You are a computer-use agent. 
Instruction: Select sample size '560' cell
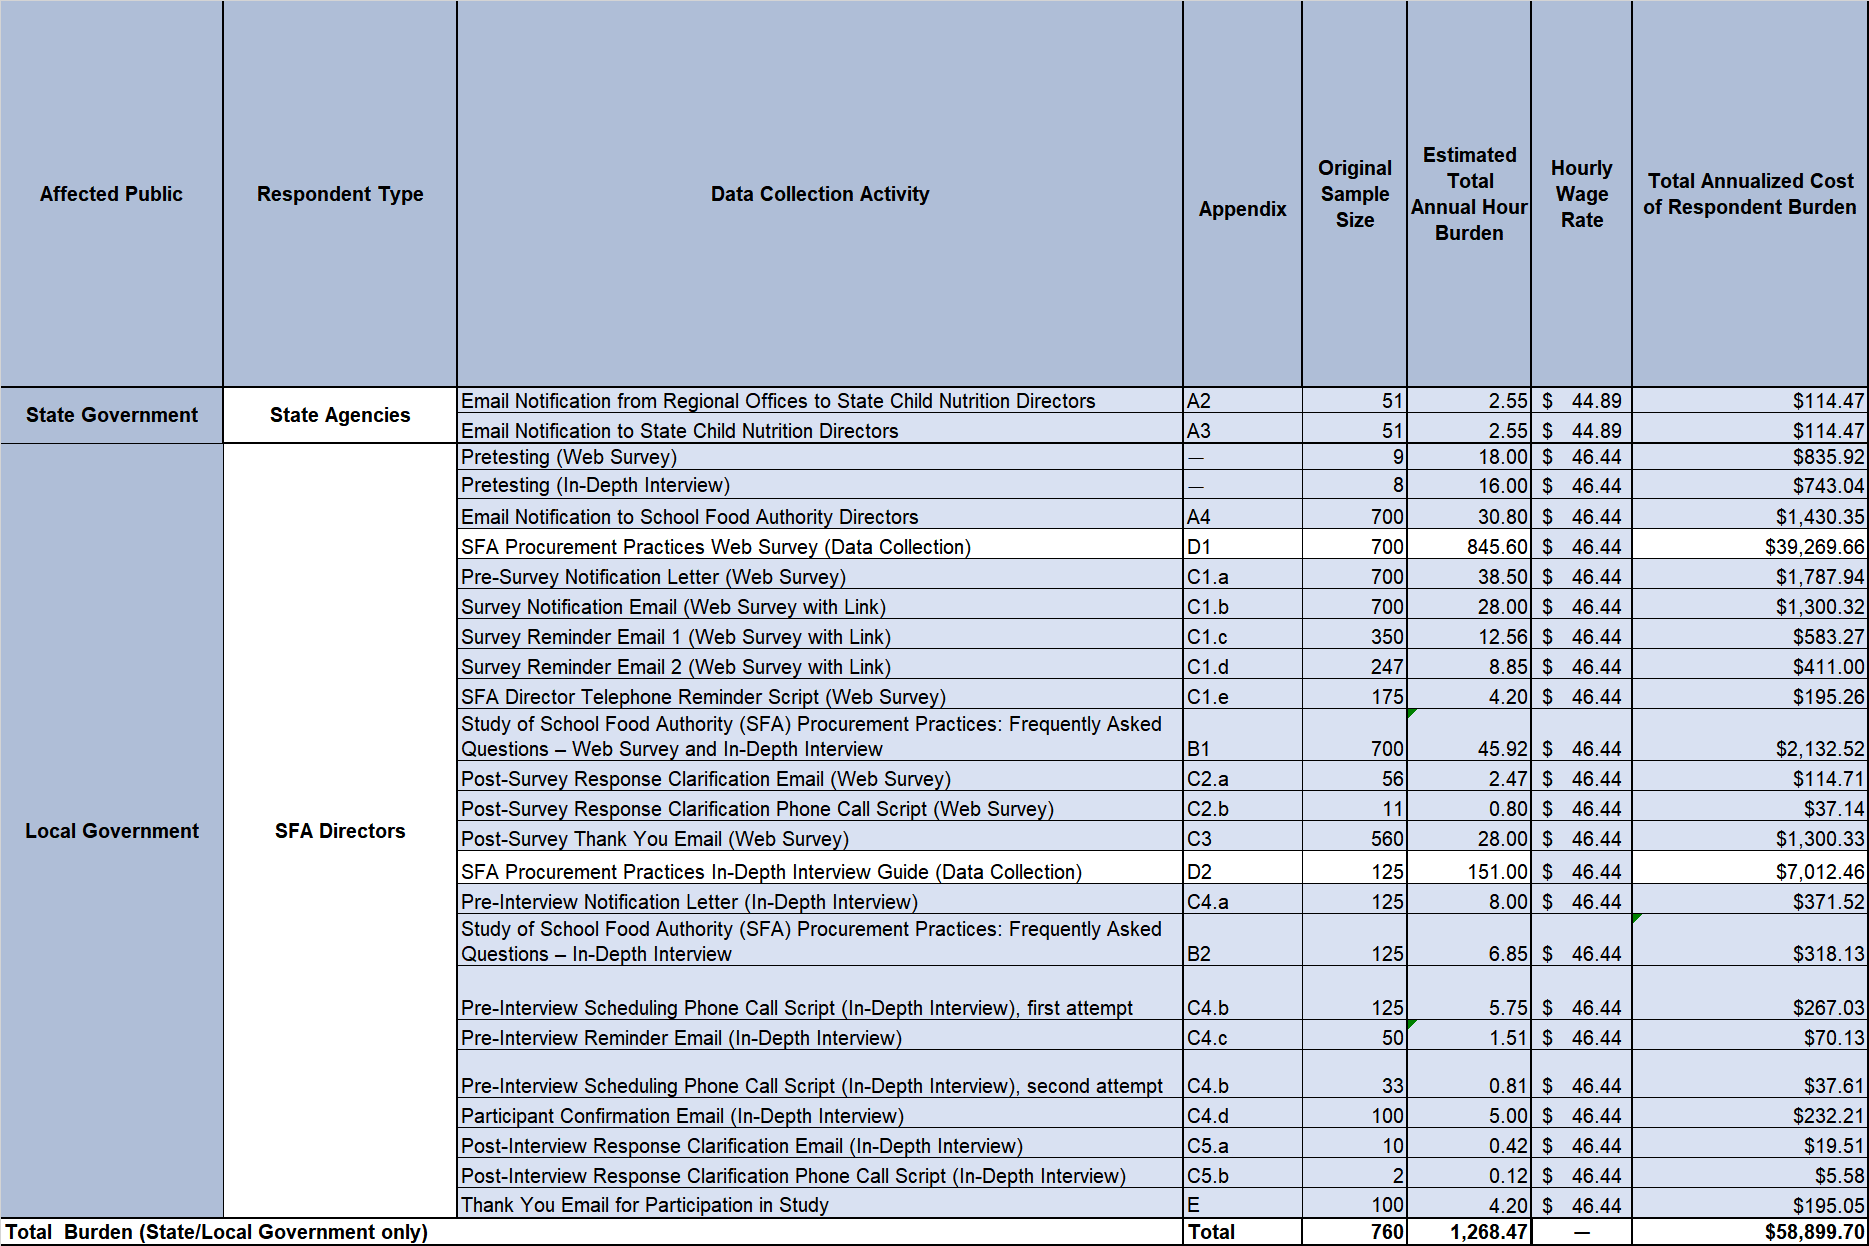[1354, 838]
